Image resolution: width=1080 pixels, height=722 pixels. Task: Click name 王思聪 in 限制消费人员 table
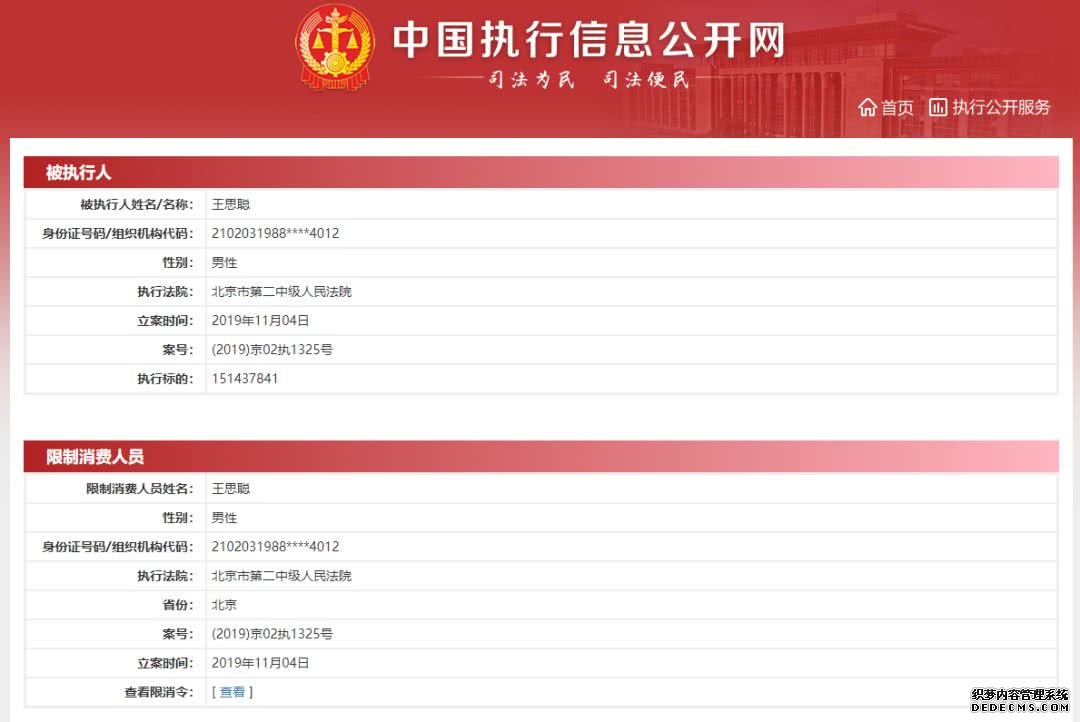point(231,489)
